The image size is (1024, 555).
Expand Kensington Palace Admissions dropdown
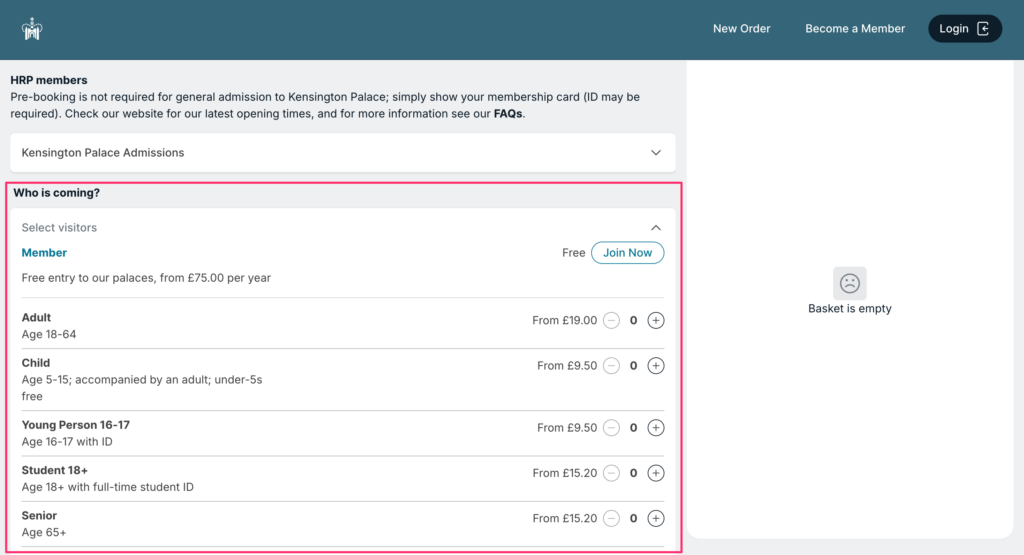point(343,153)
